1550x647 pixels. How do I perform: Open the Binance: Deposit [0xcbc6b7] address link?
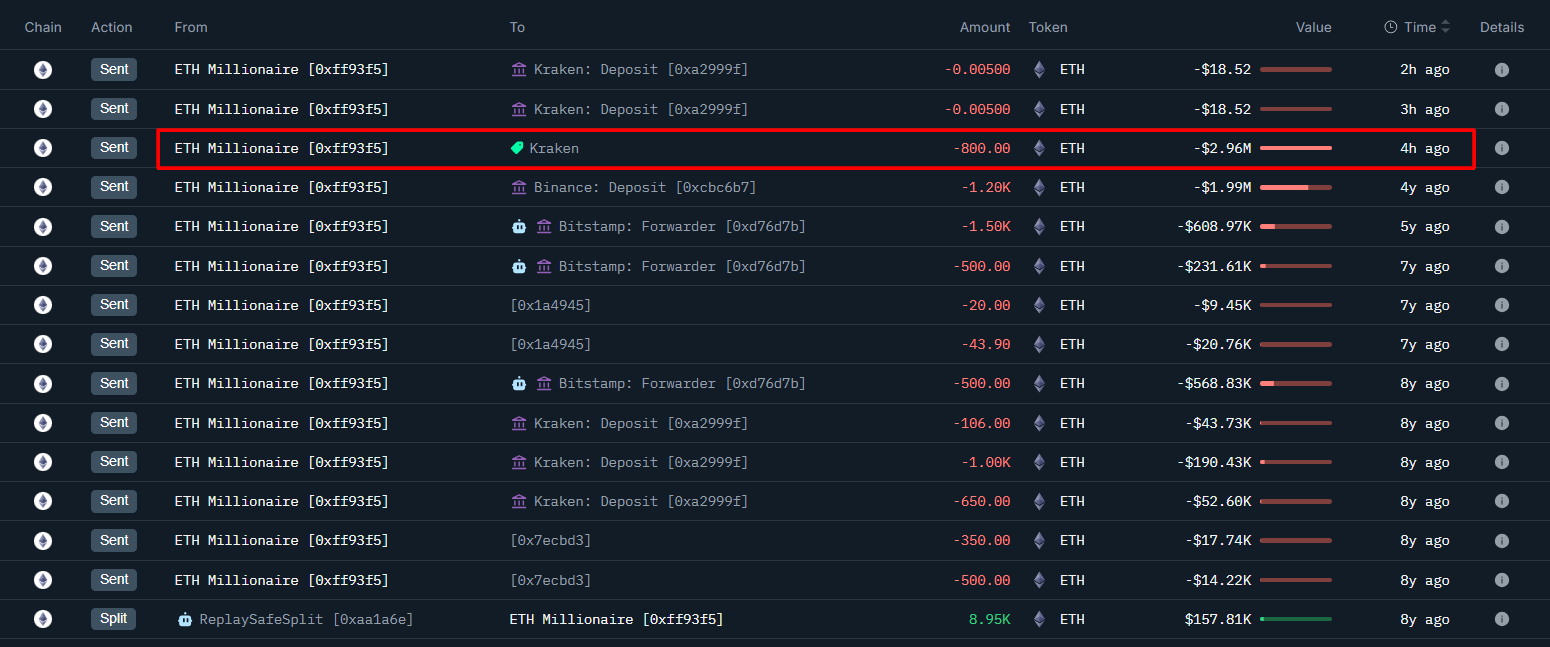pos(644,187)
